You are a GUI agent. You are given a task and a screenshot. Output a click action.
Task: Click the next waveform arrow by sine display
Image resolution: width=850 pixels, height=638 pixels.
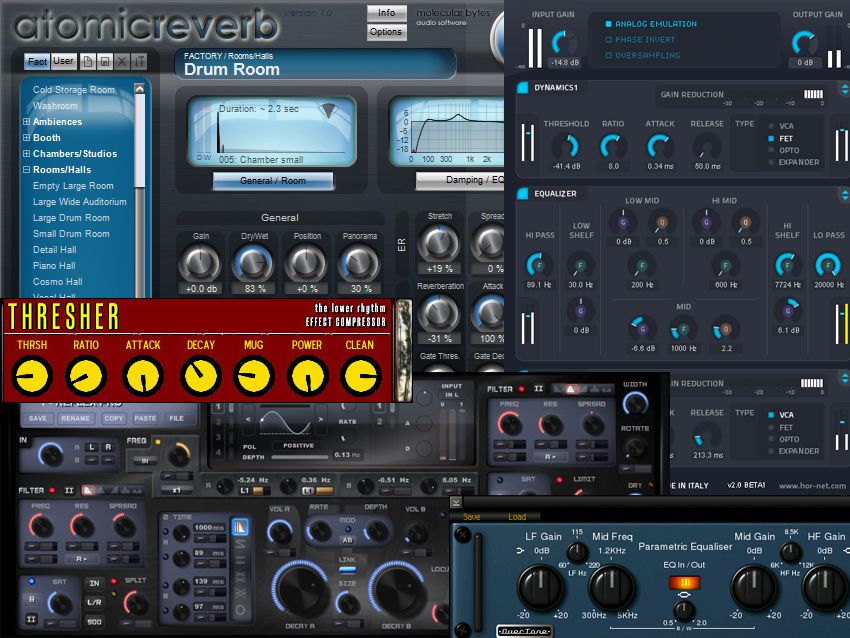click(320, 420)
